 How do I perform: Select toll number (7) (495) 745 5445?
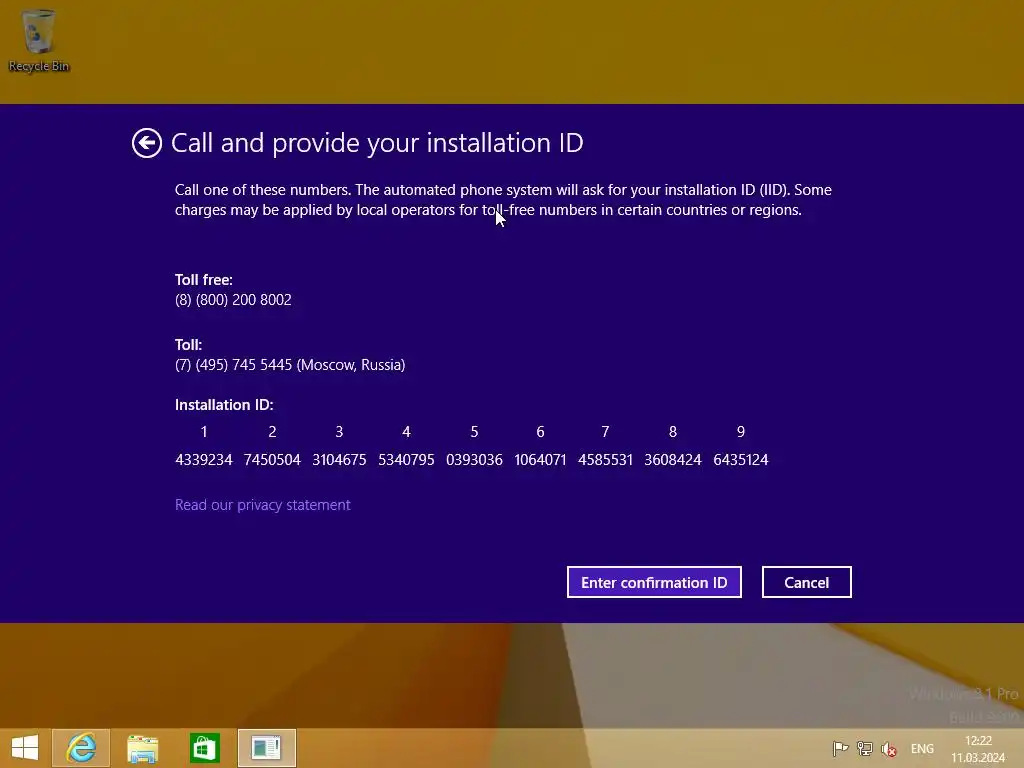233,364
